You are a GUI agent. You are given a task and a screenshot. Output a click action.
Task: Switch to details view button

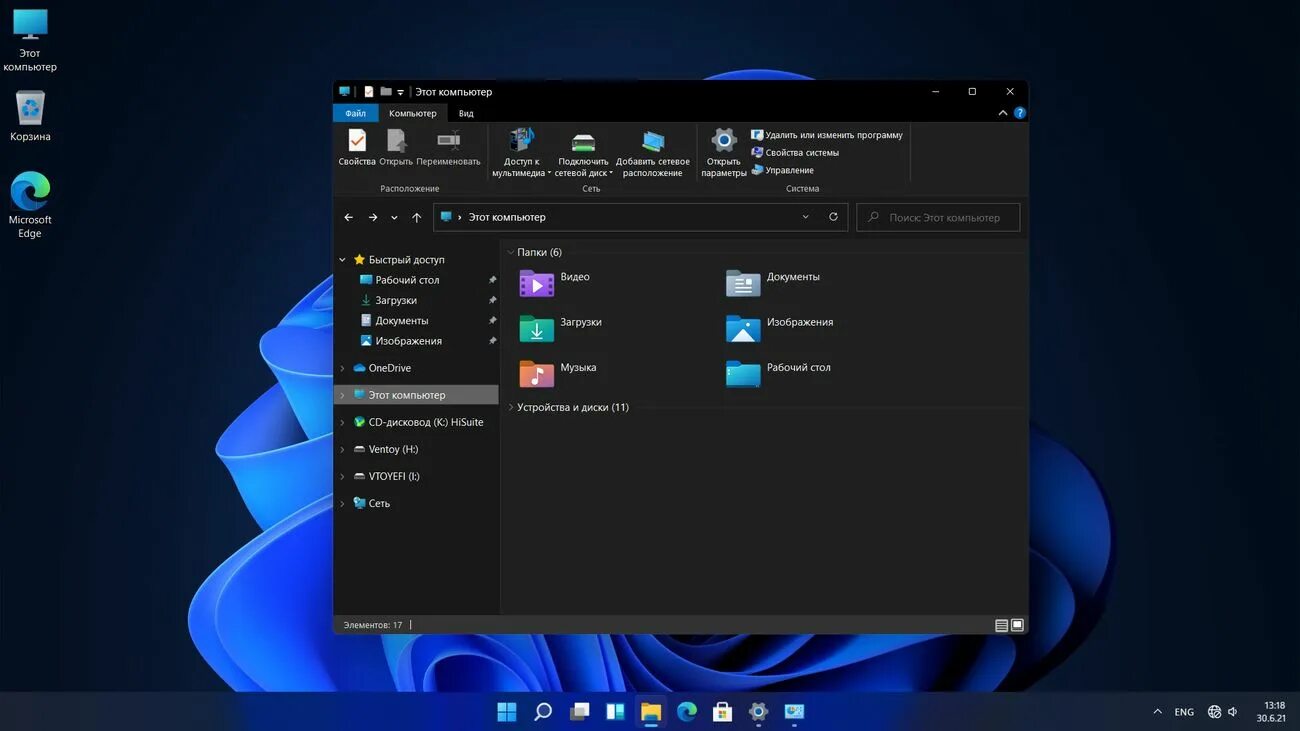click(1001, 625)
